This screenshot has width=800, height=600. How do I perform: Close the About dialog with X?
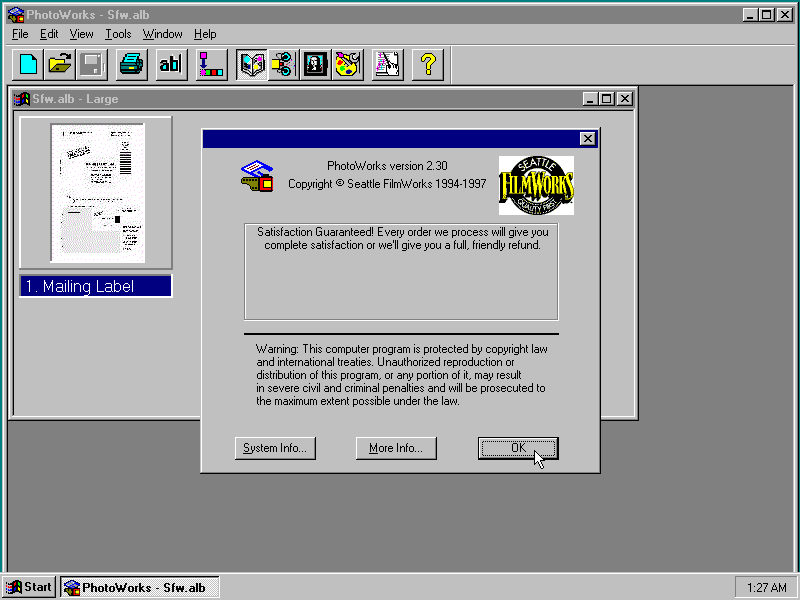point(588,139)
